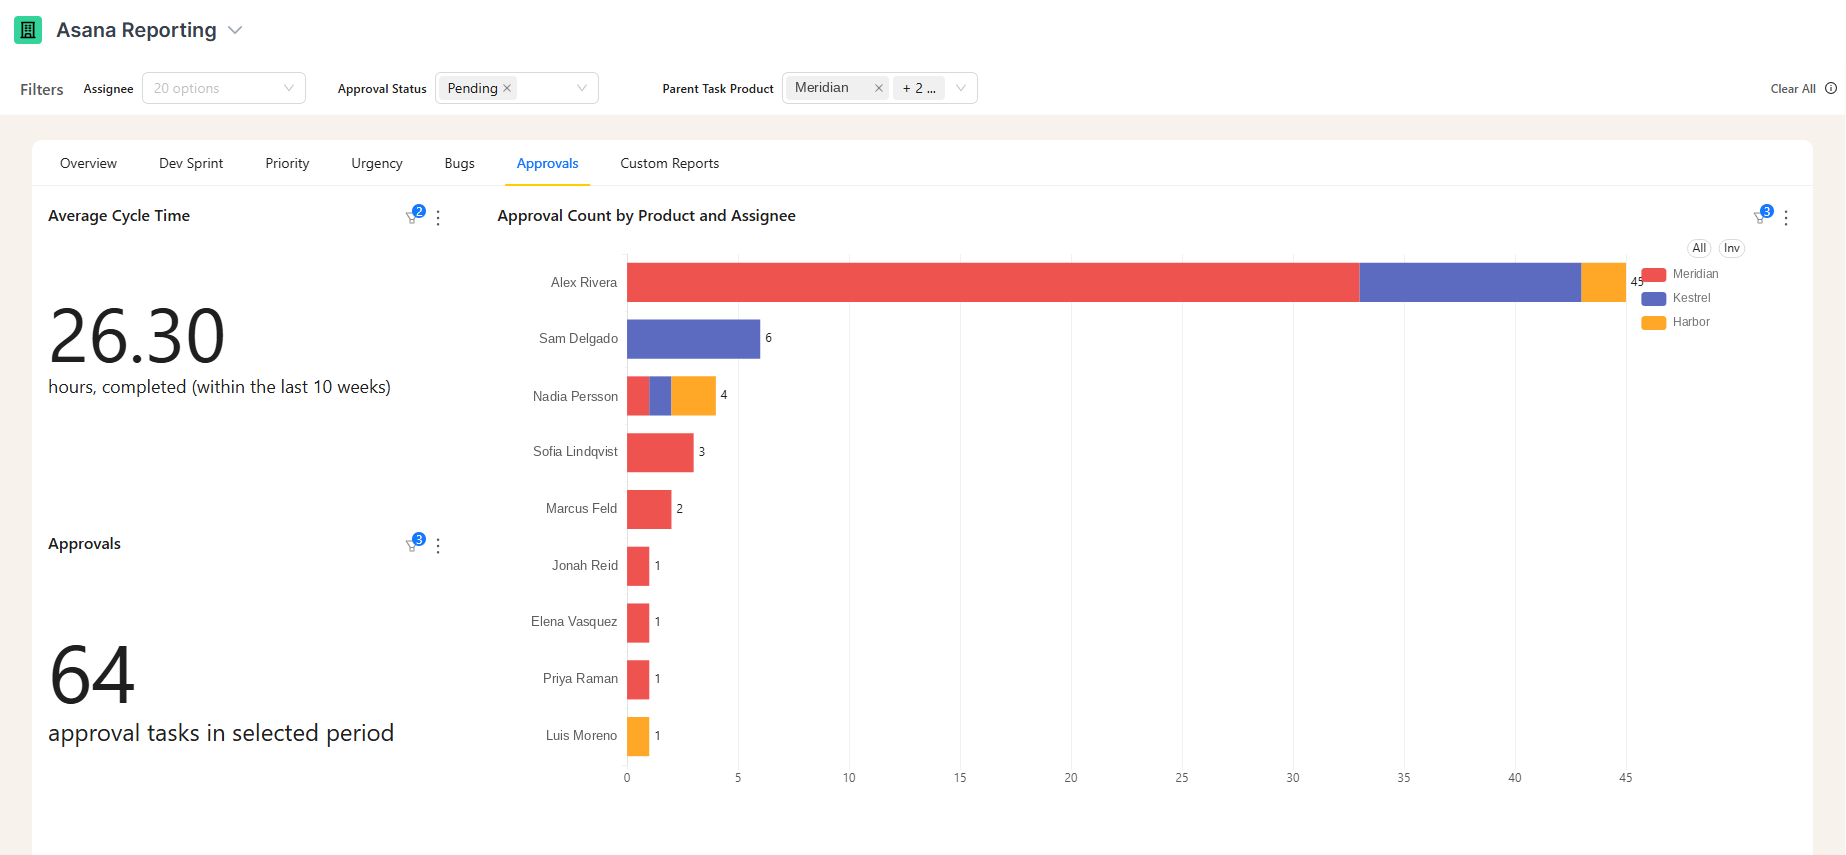Show the +2 more product tags
Viewport: 1846px width, 855px height.
pos(919,88)
